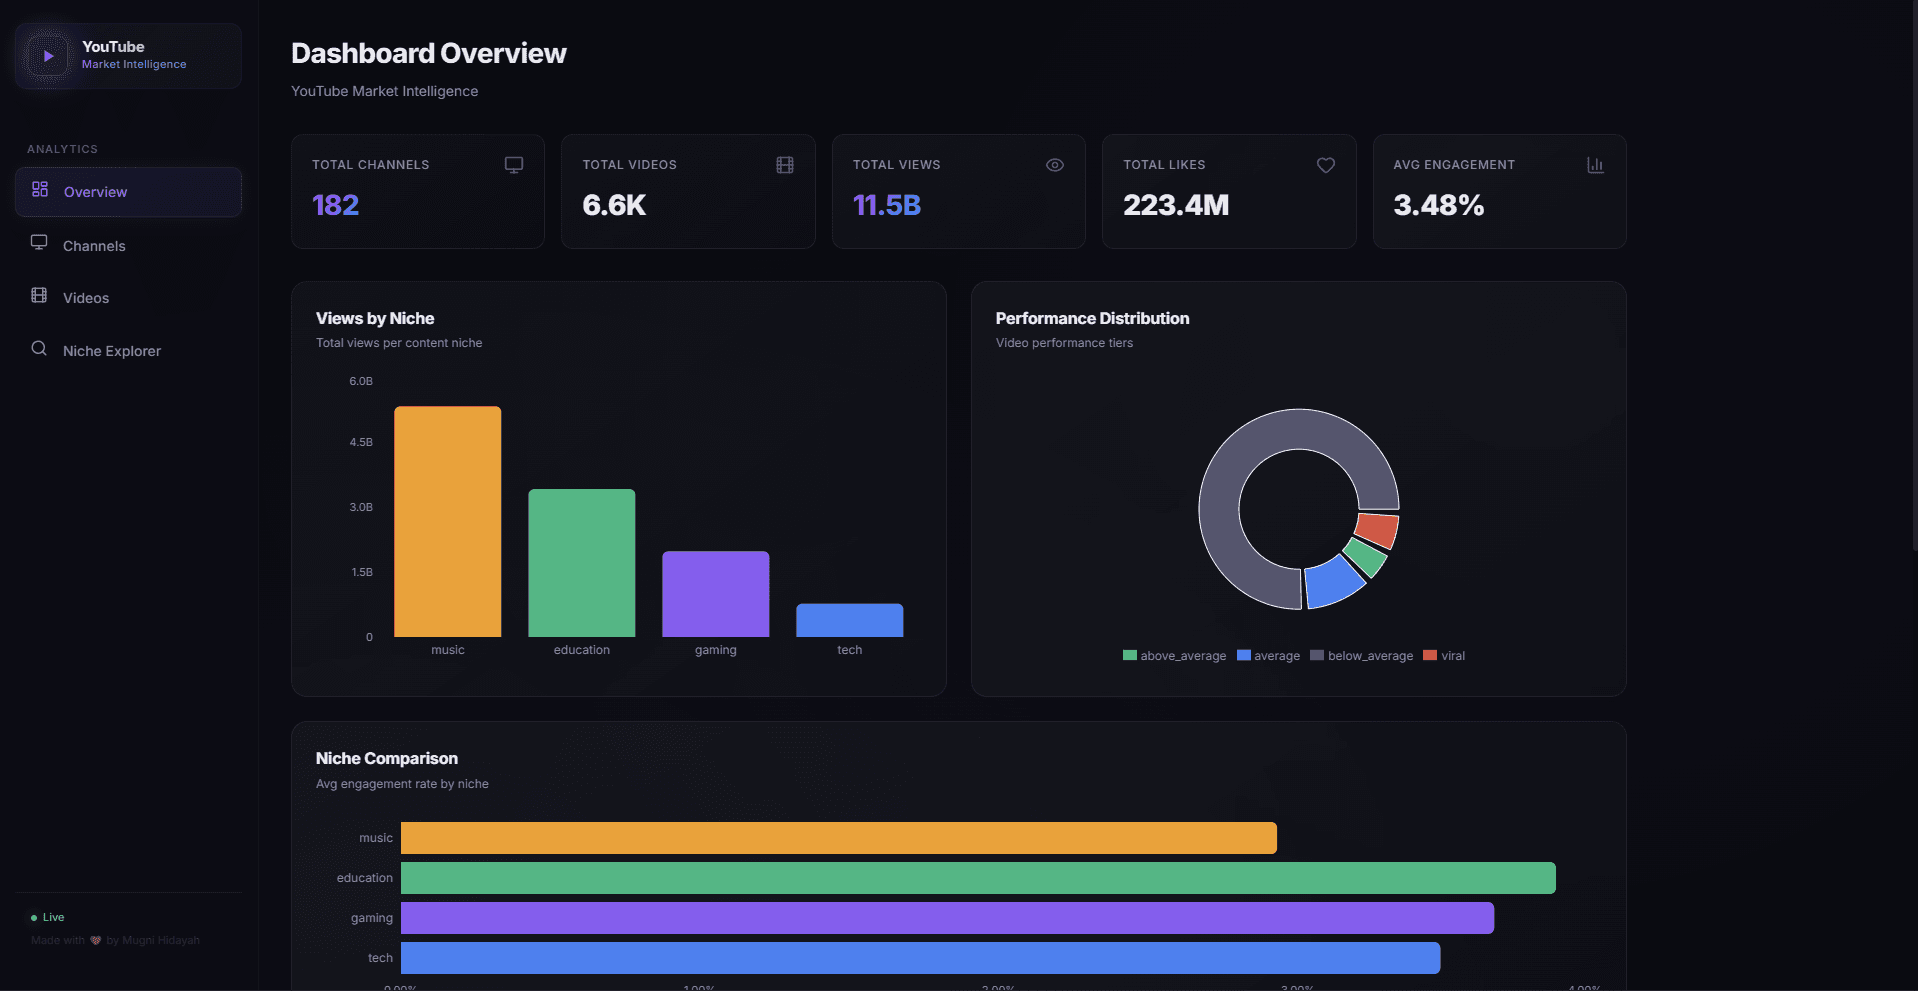This screenshot has width=1918, height=991.
Task: Click the 182 total channels value
Action: (335, 205)
